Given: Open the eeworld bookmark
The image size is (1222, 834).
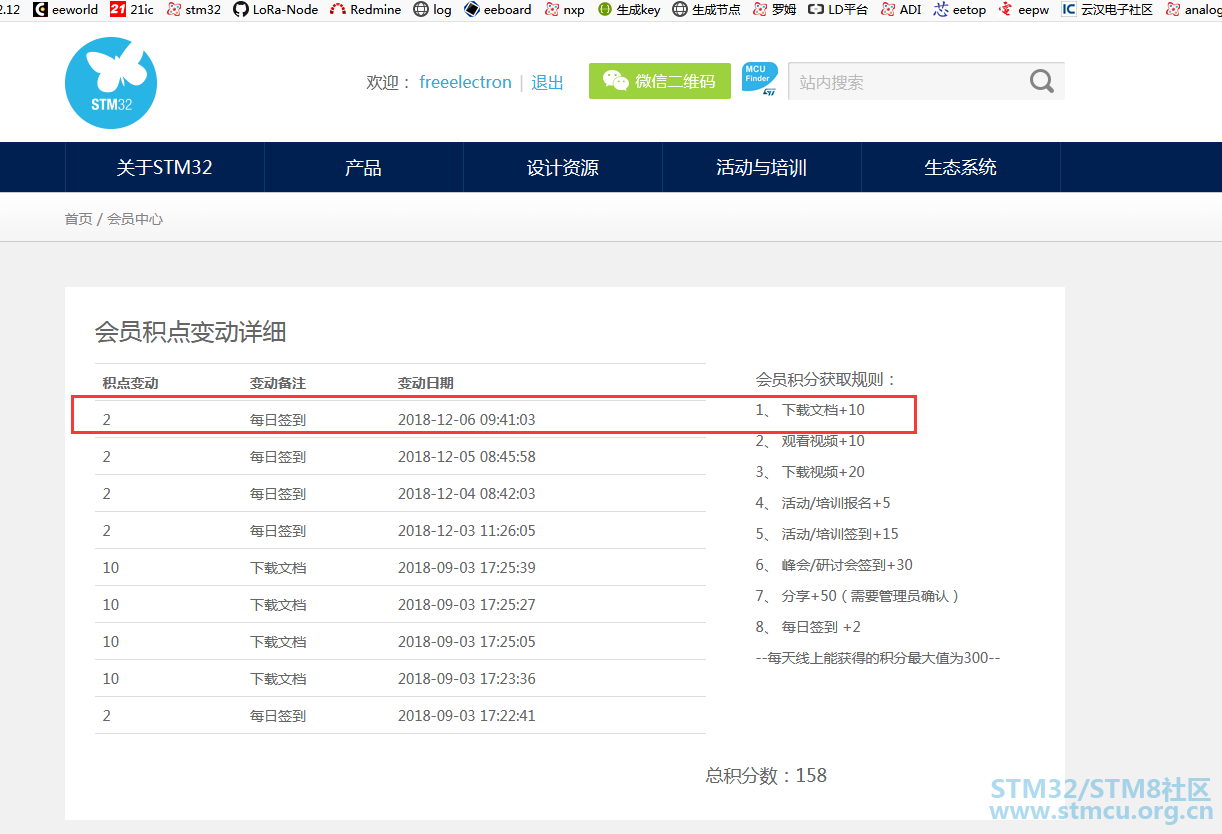Looking at the screenshot, I should click(66, 9).
